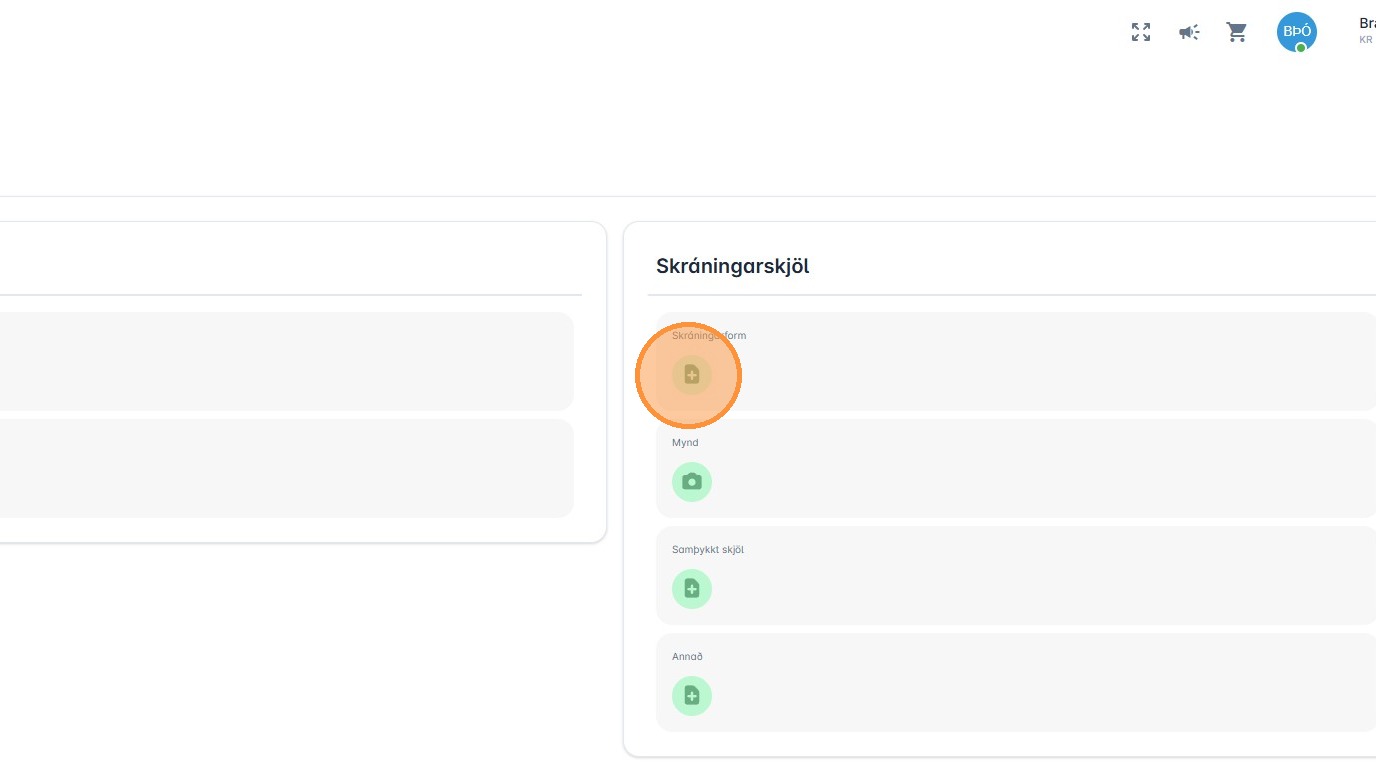Click the BÞÓ user avatar
1376x769 pixels.
click(1296, 31)
